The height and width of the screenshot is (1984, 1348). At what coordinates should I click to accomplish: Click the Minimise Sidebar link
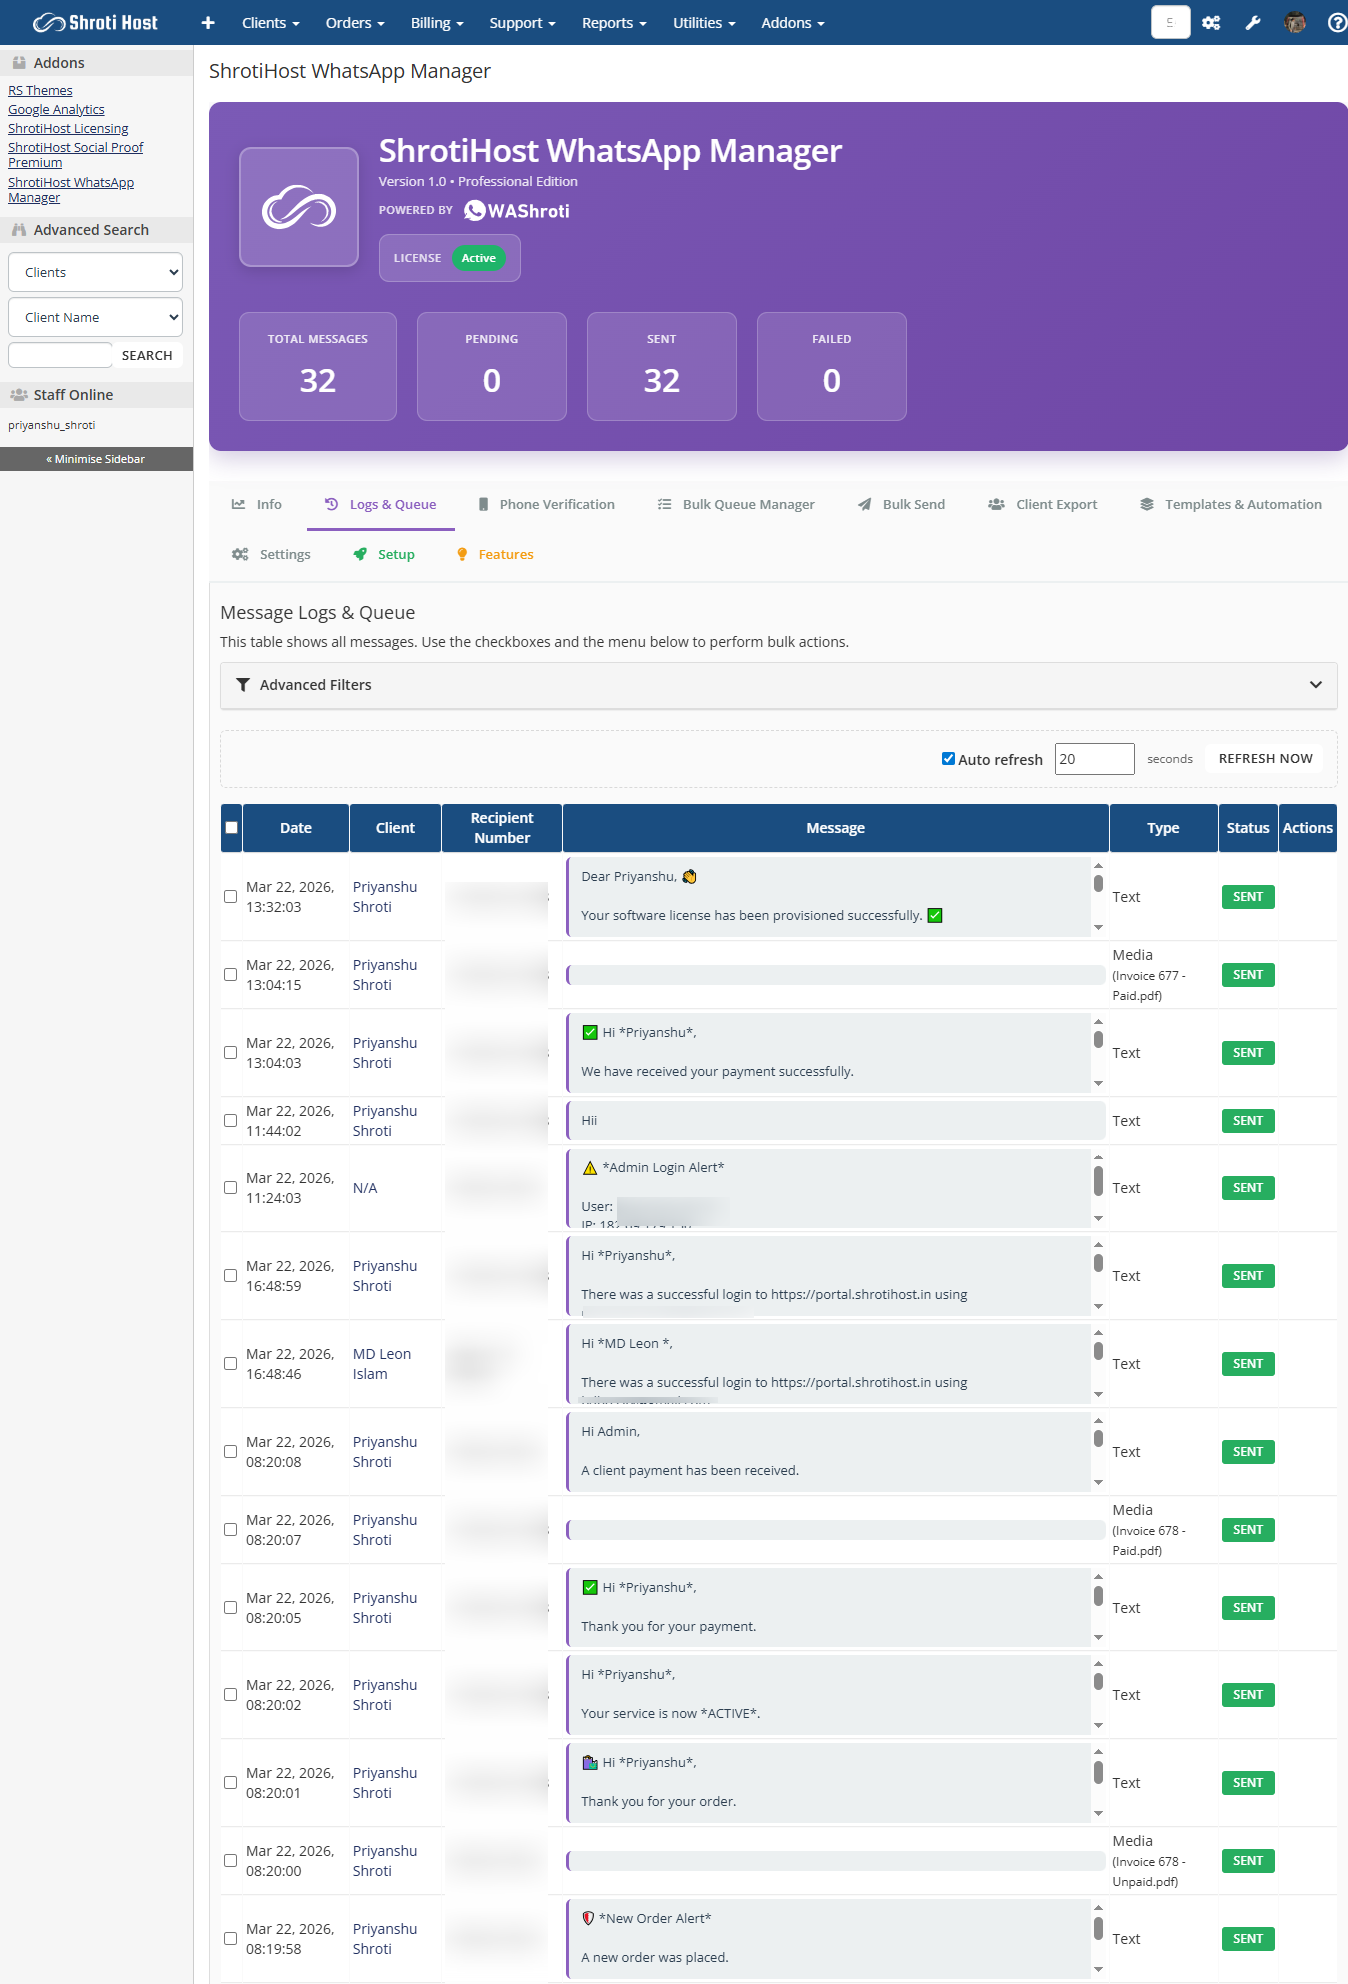coord(96,459)
